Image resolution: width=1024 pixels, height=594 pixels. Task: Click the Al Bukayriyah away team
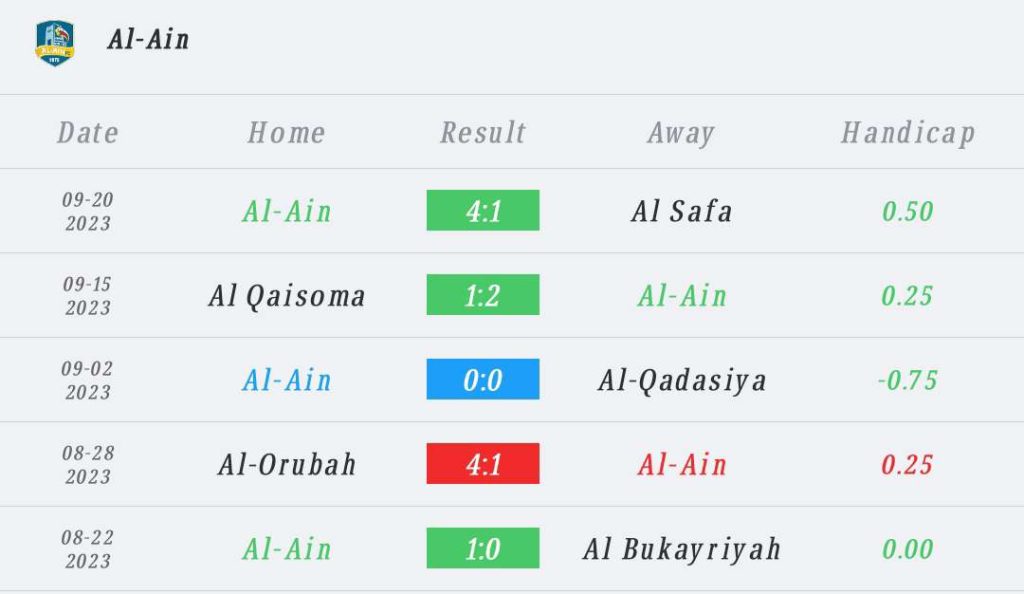tap(682, 549)
